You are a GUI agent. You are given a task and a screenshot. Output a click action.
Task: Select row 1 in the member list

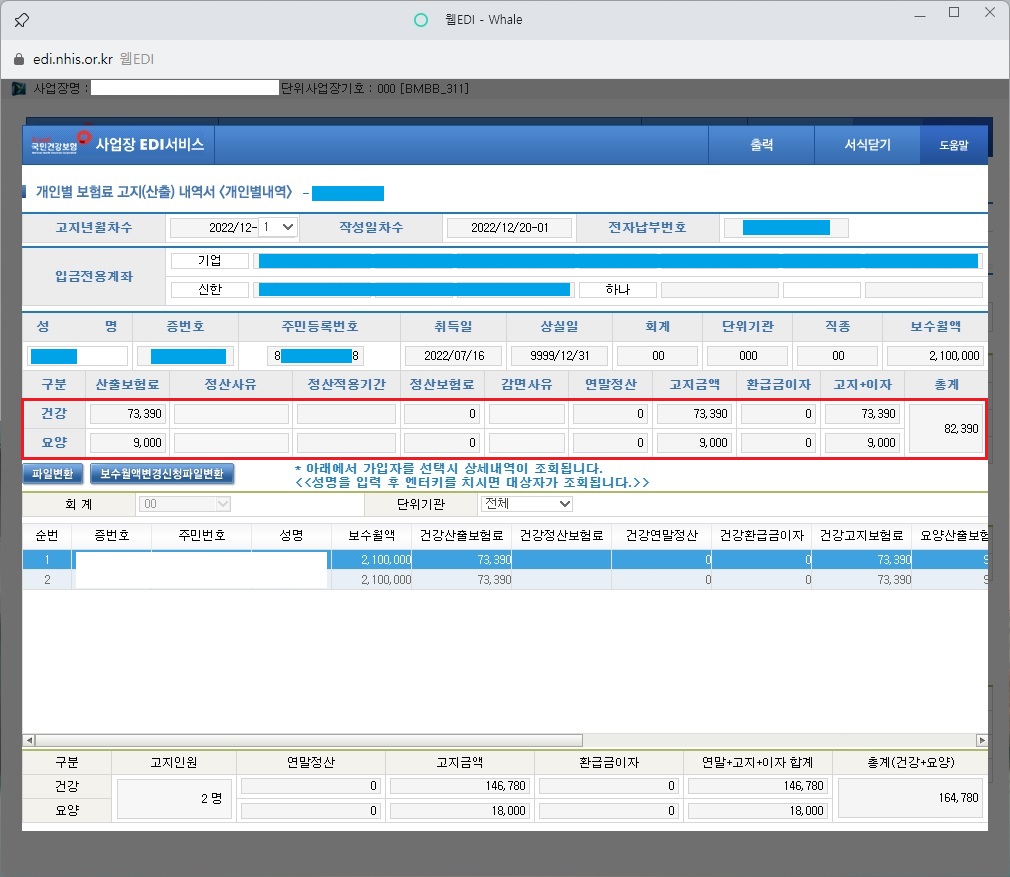click(505, 560)
